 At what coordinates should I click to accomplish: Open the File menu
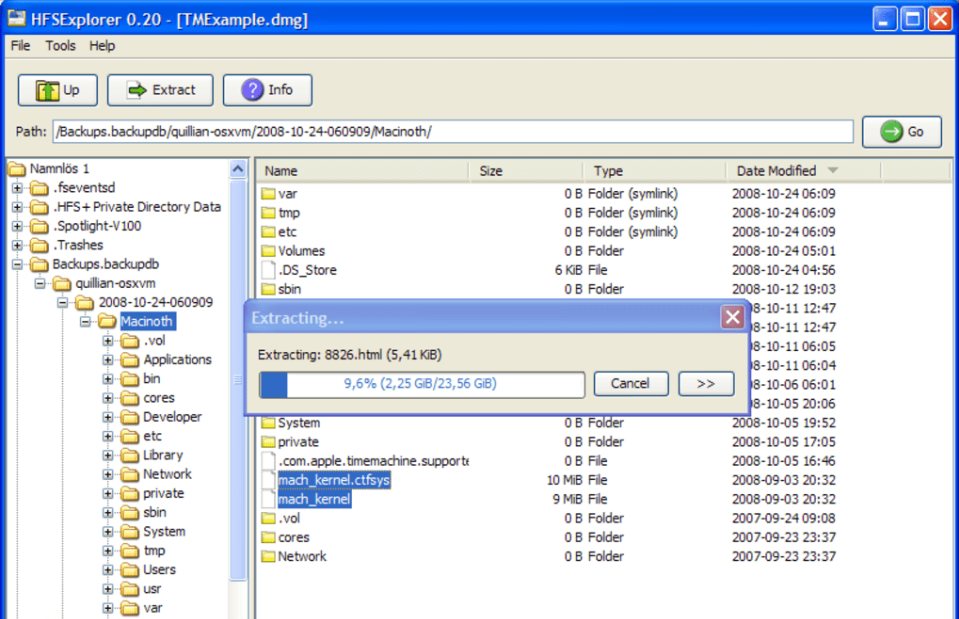click(20, 46)
